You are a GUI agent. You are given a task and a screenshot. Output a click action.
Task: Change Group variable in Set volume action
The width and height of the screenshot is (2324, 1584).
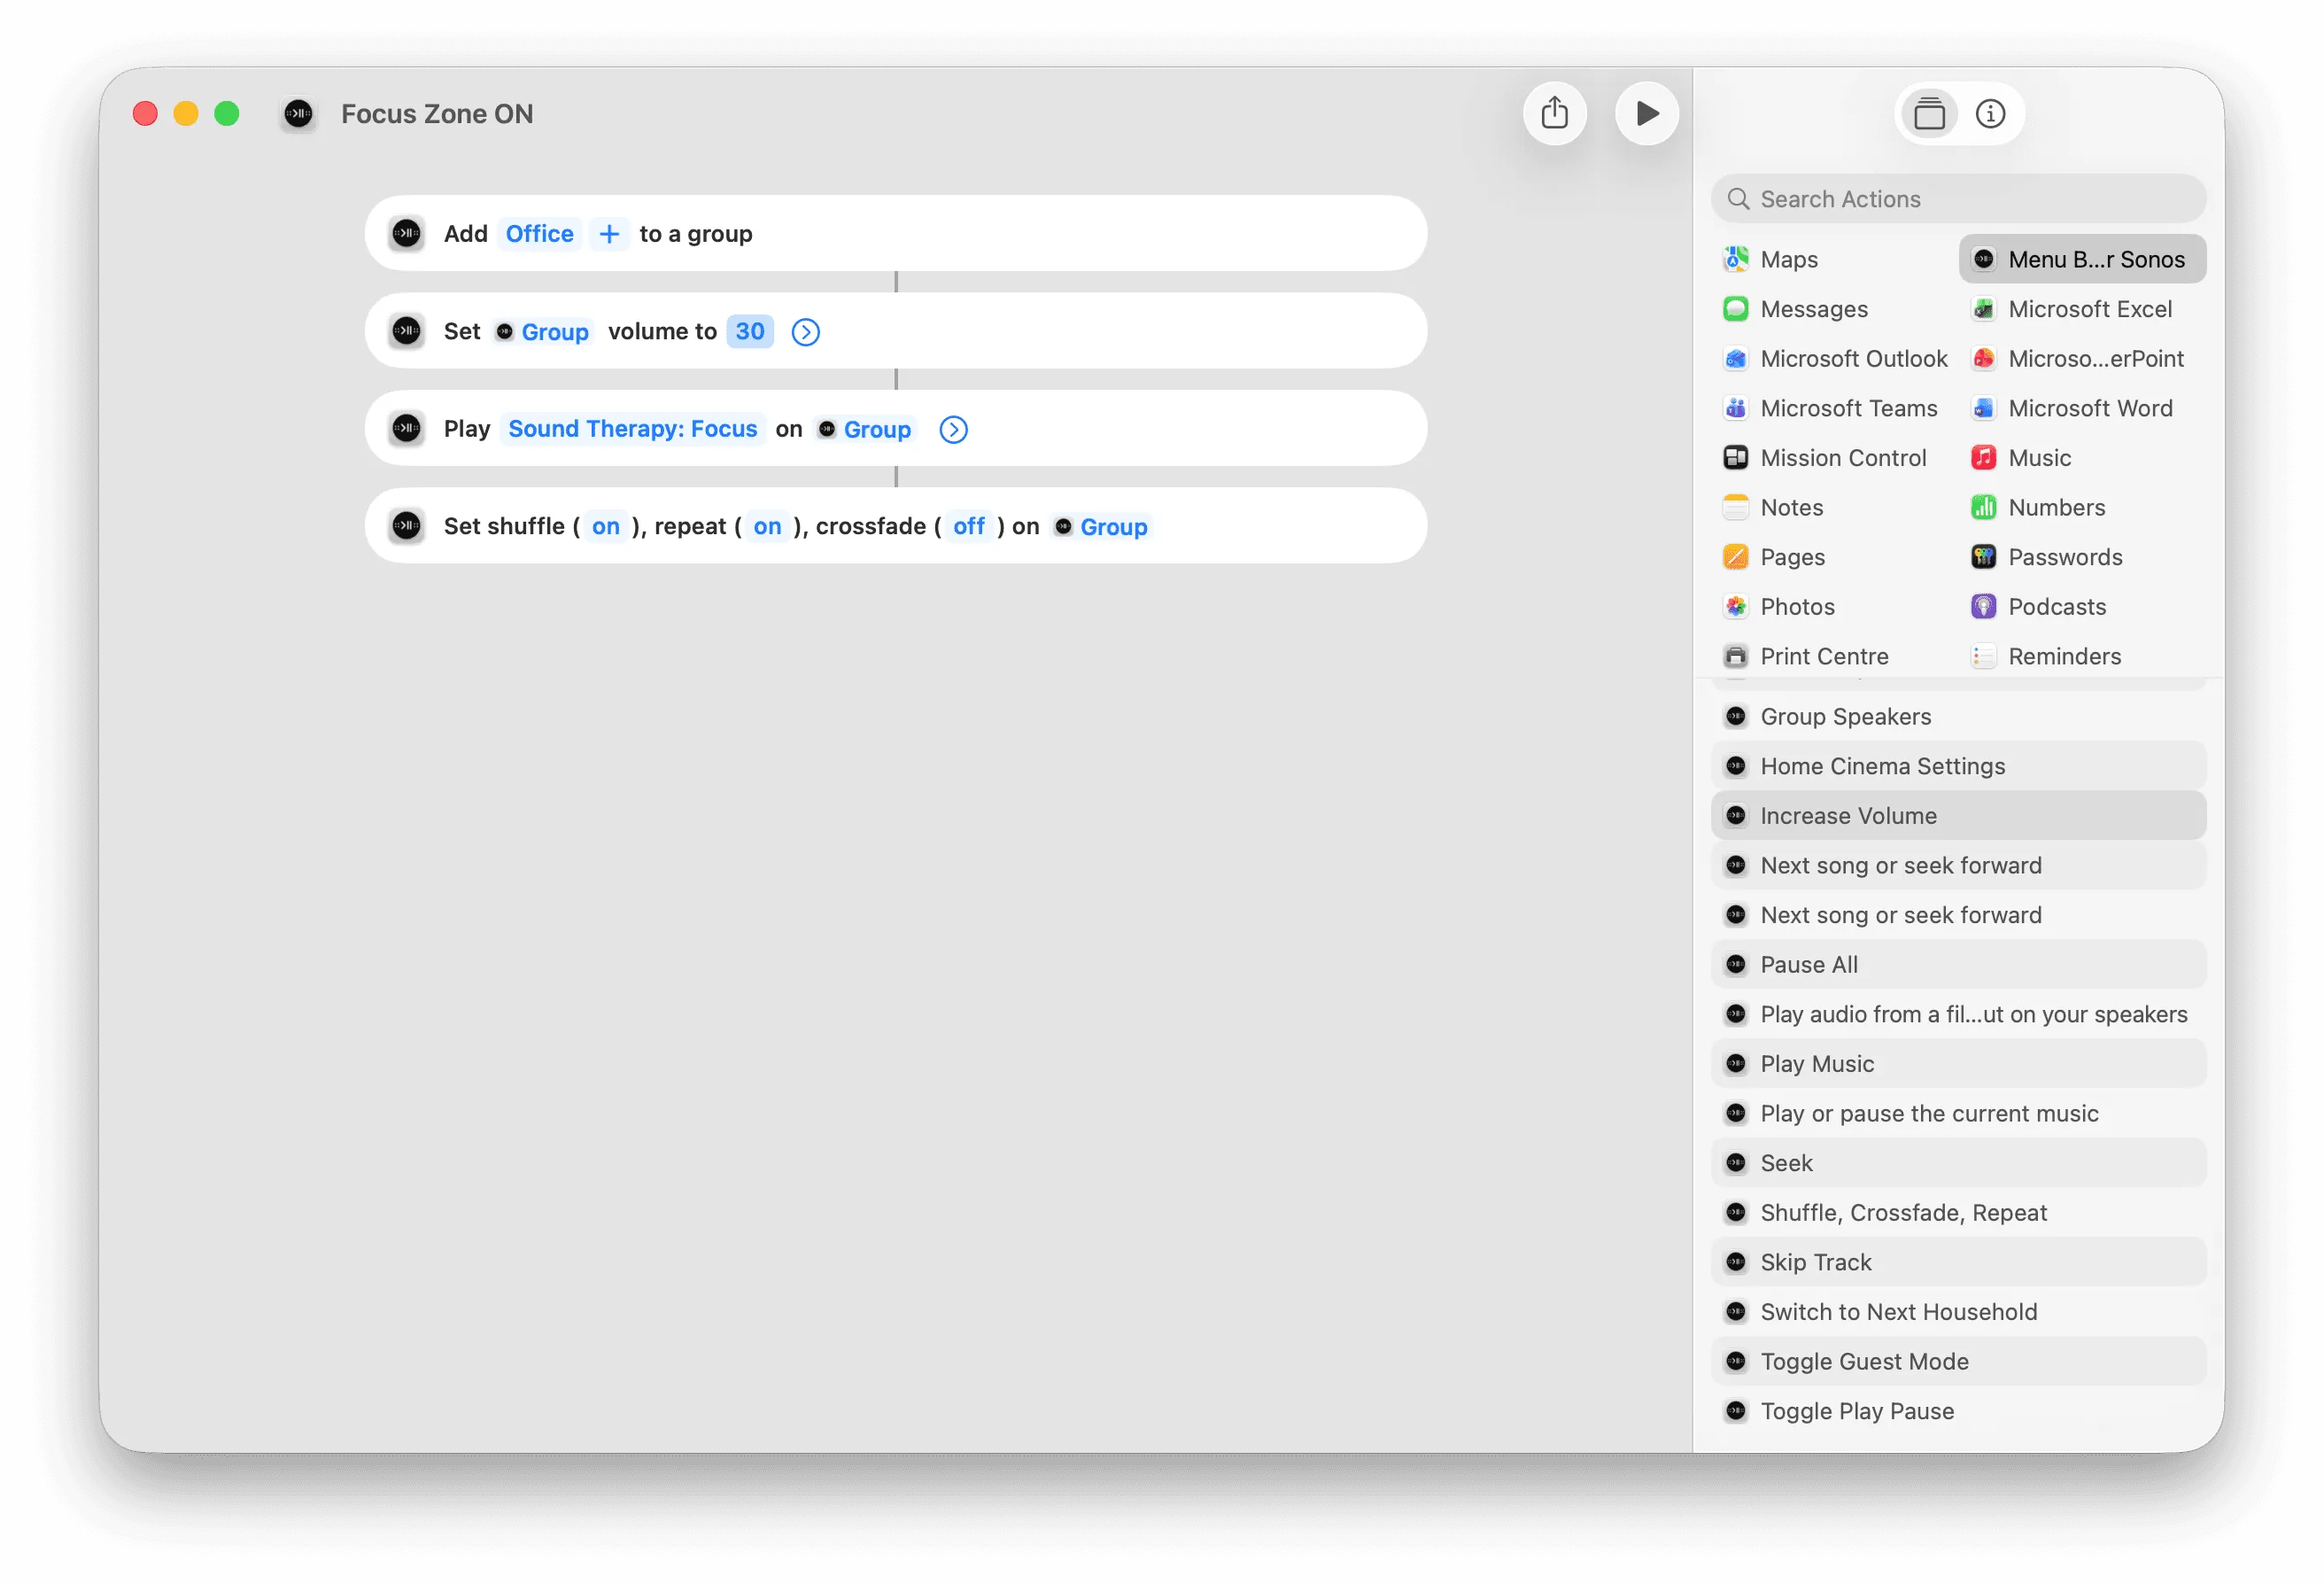(x=543, y=331)
